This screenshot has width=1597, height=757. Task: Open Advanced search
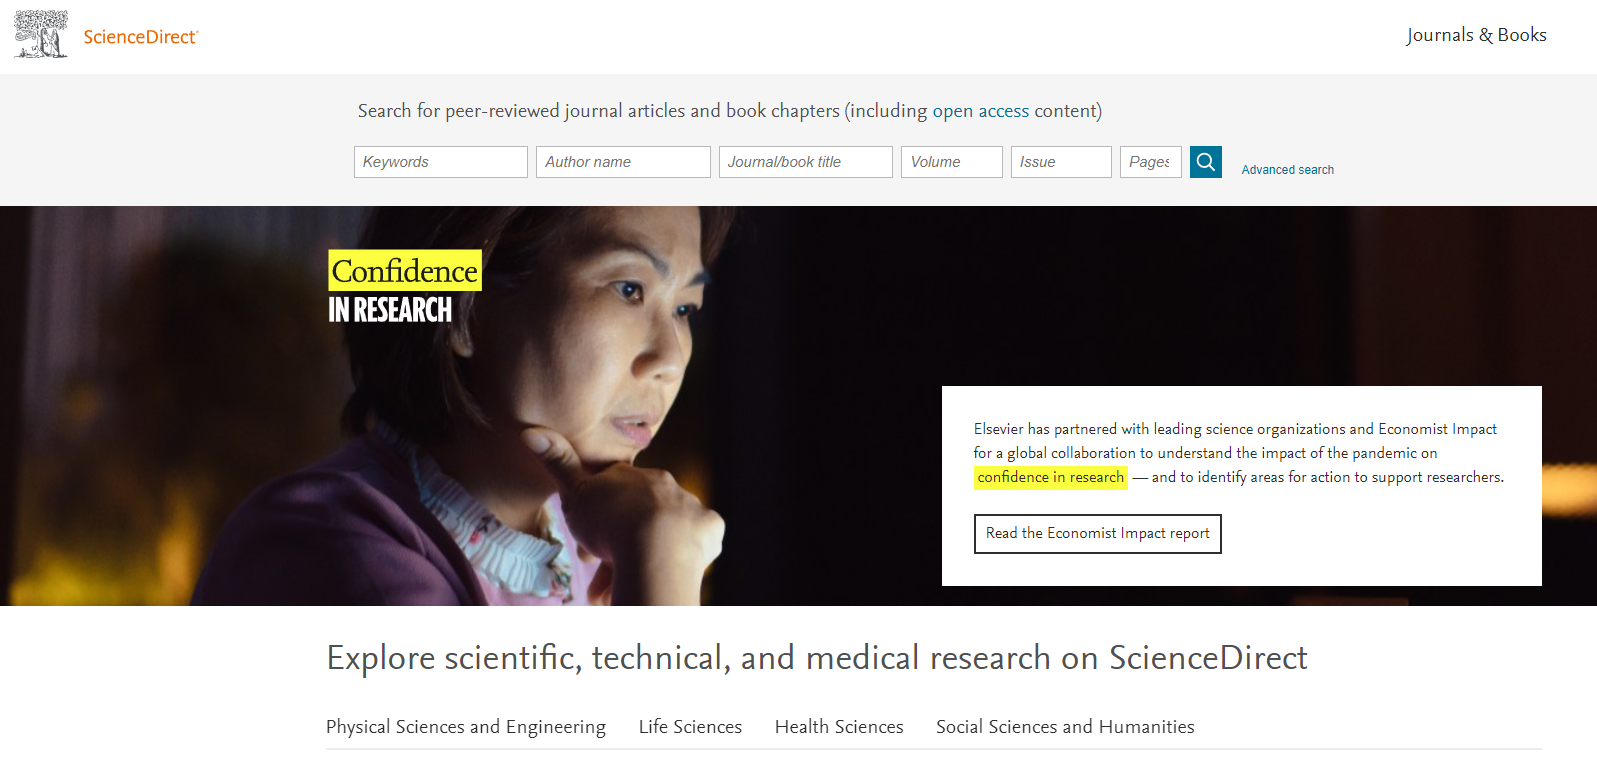coord(1288,170)
